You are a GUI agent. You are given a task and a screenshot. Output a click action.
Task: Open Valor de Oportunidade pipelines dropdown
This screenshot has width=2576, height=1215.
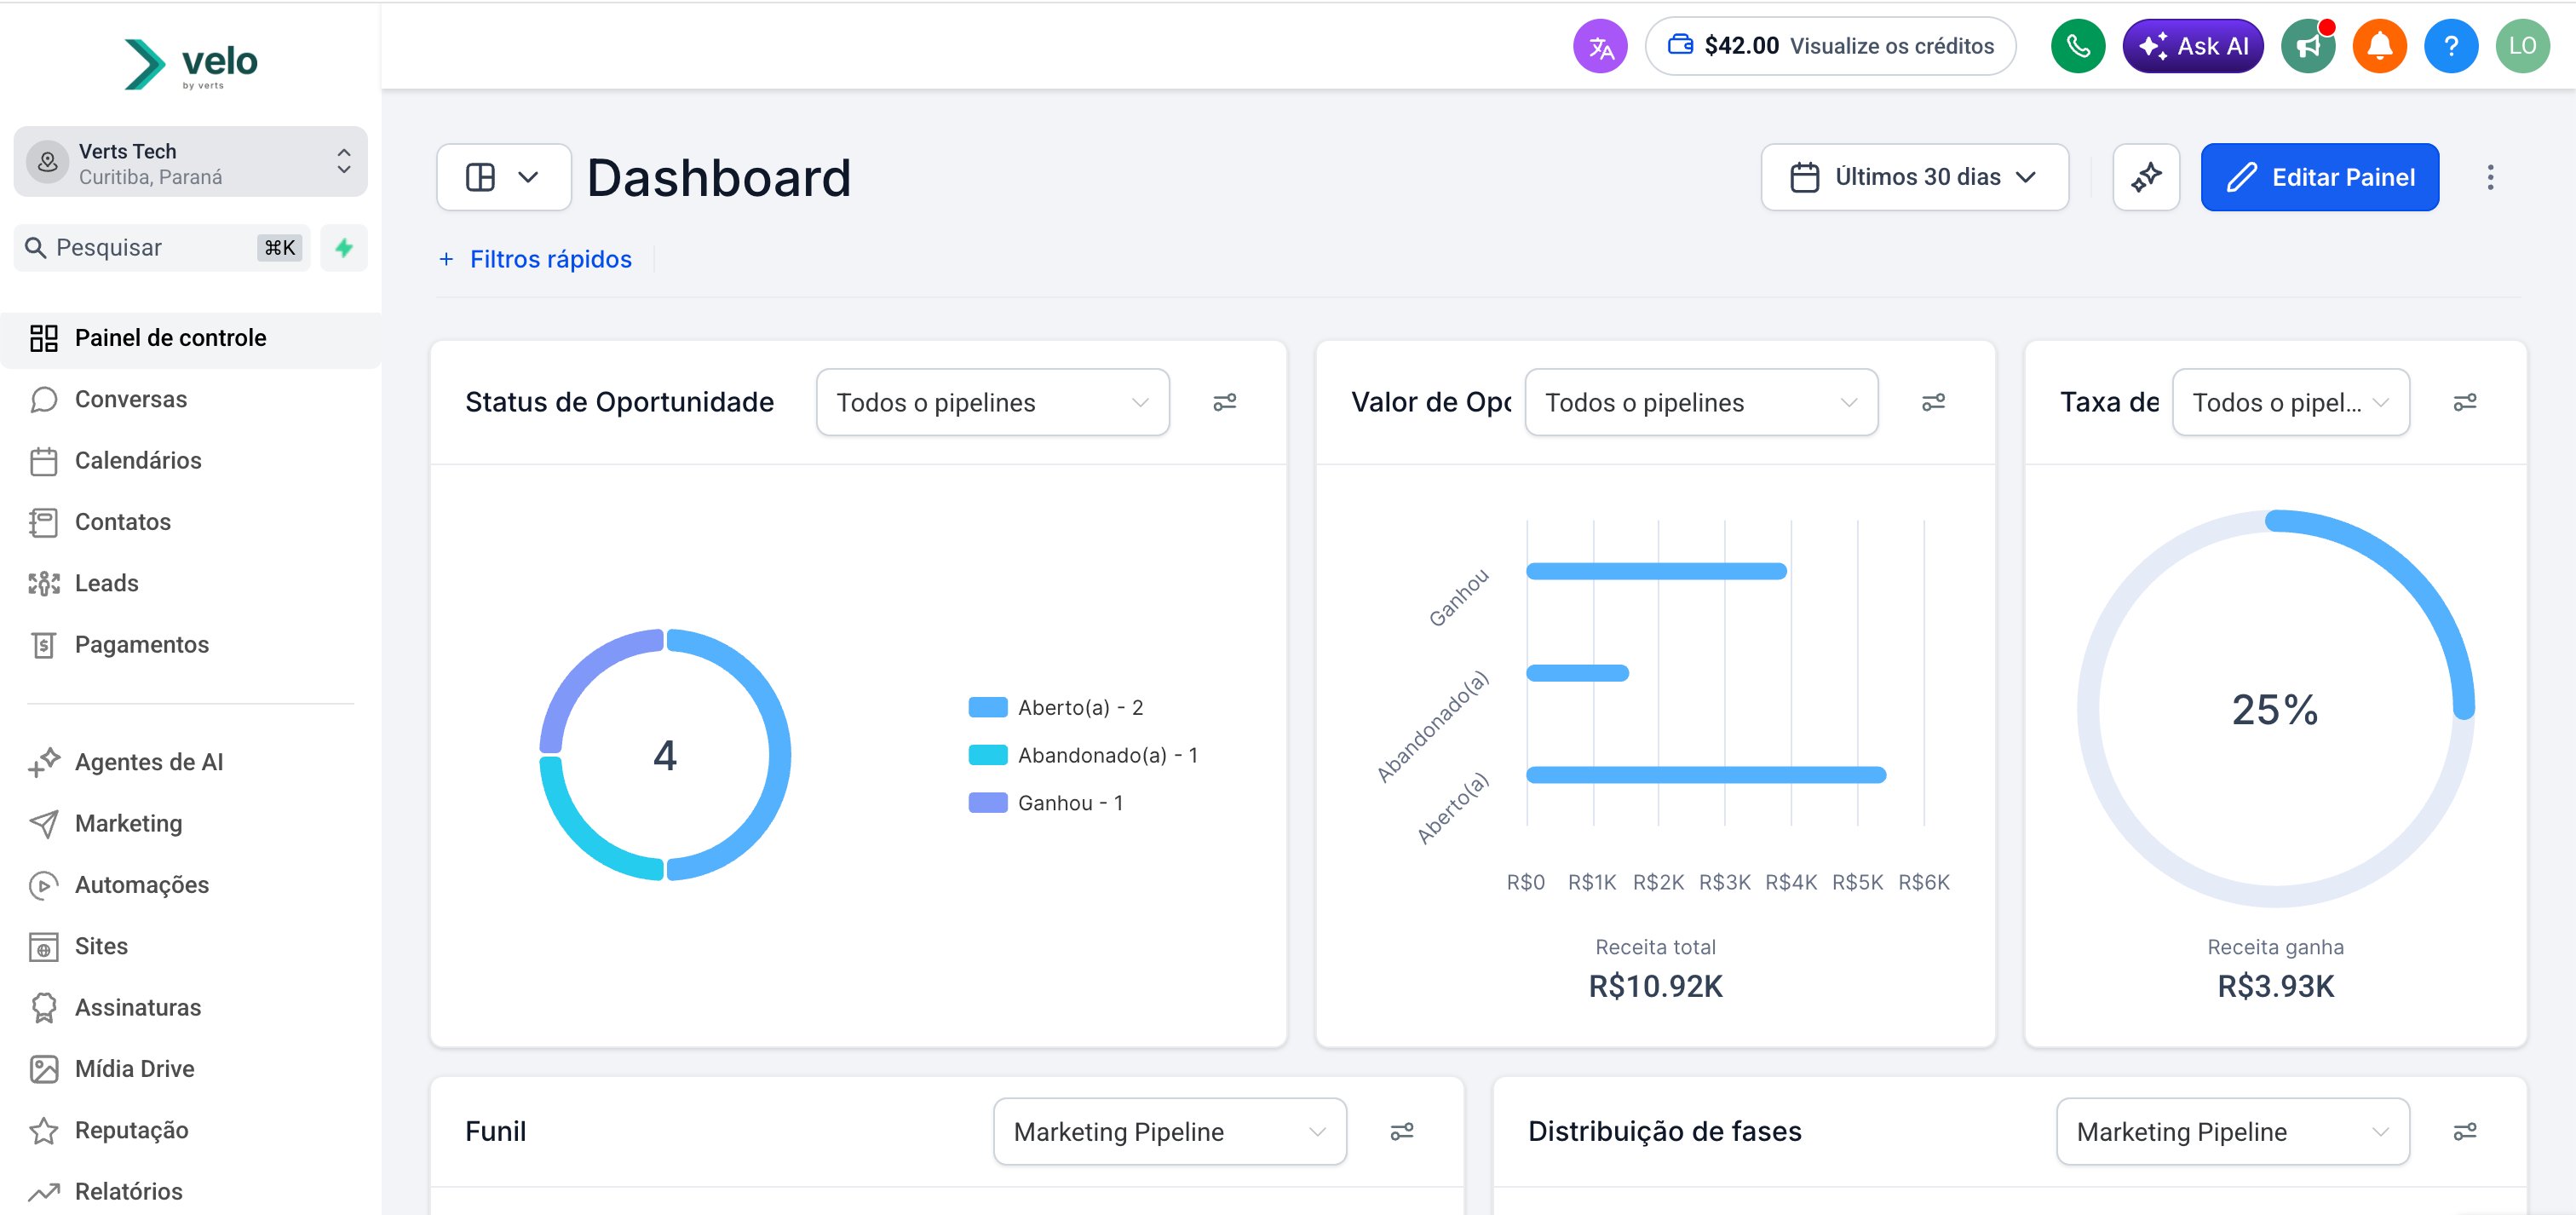pos(1701,402)
